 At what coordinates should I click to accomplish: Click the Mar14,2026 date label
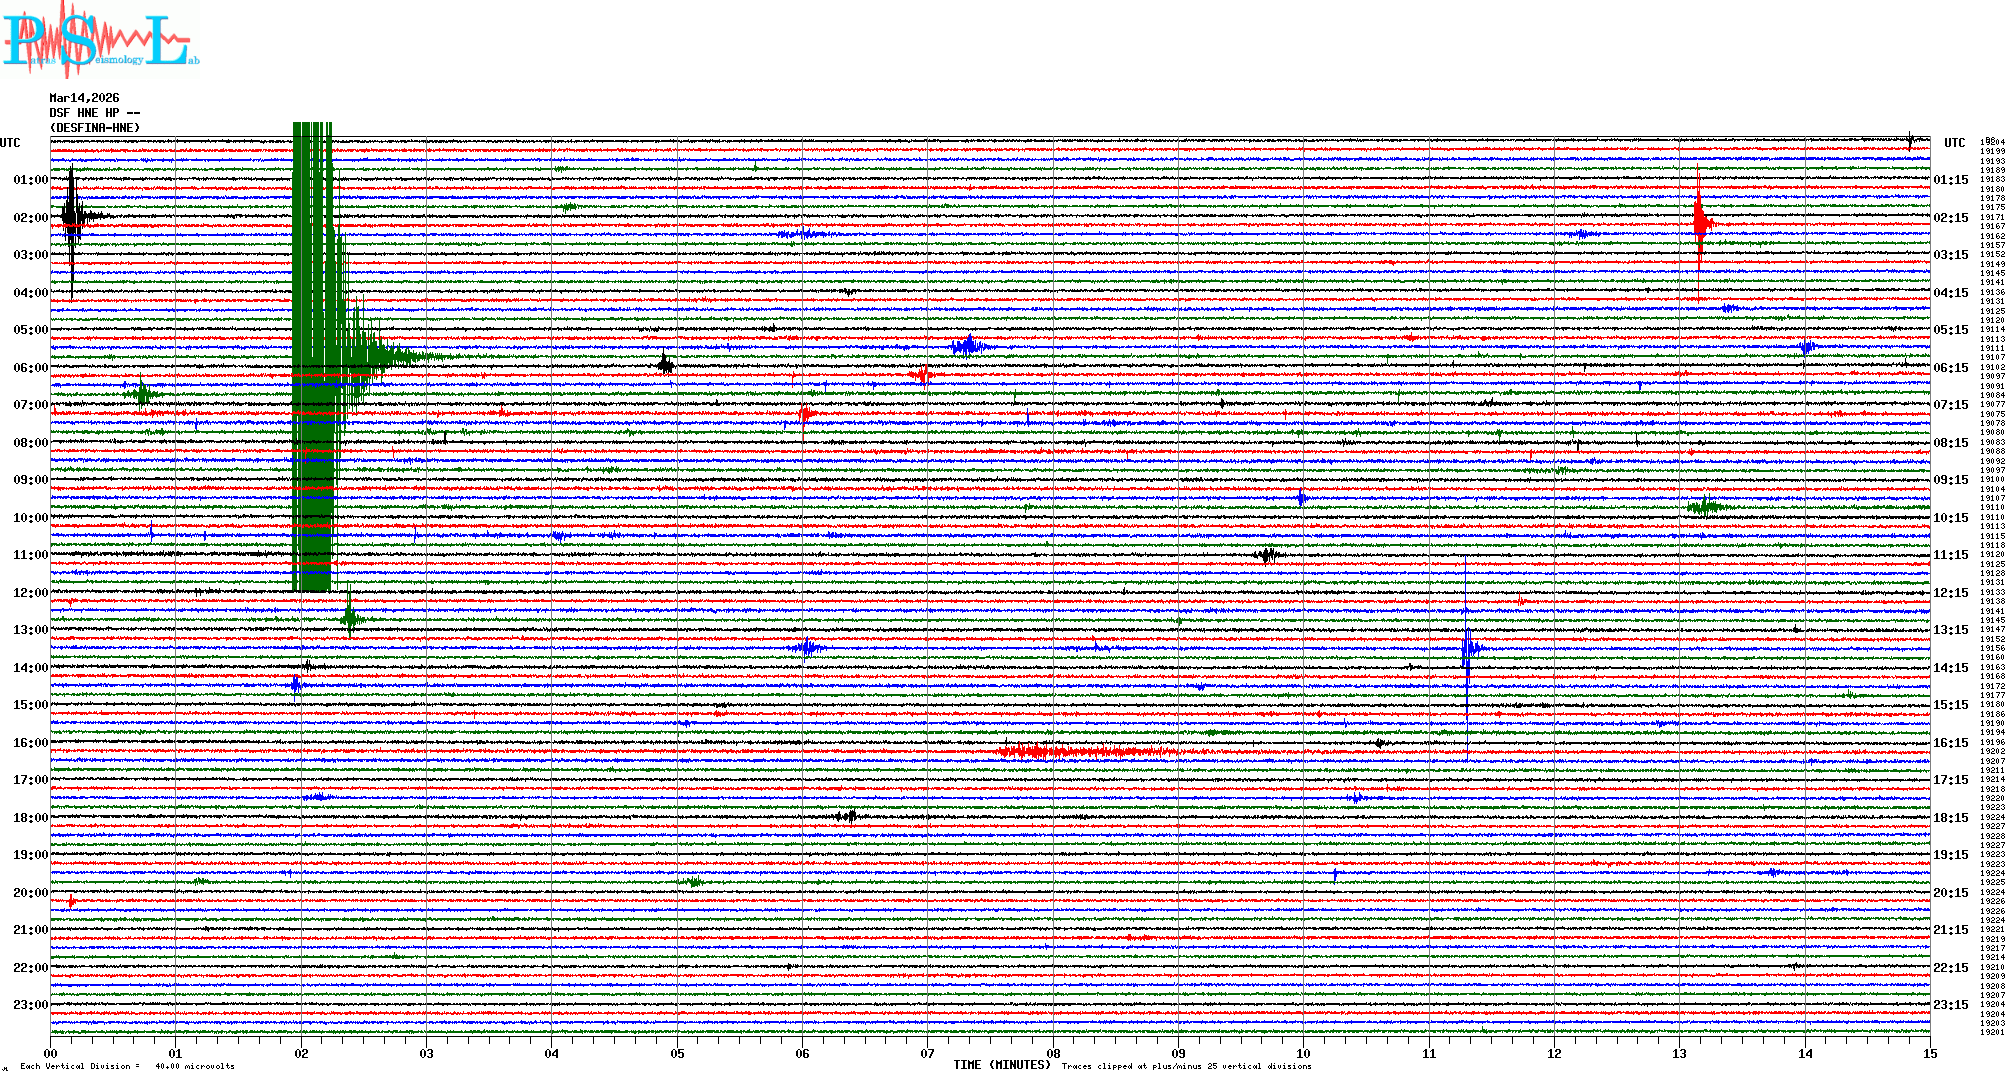point(84,98)
